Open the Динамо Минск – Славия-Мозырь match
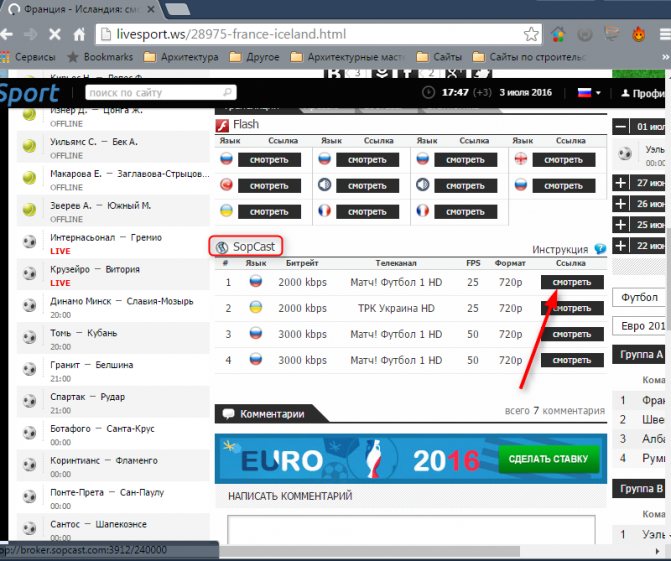The image size is (671, 561). point(113,307)
